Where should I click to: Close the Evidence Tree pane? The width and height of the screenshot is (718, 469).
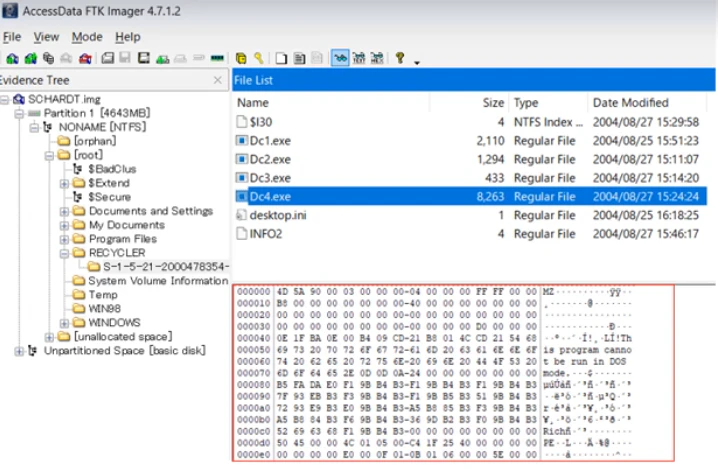218,80
